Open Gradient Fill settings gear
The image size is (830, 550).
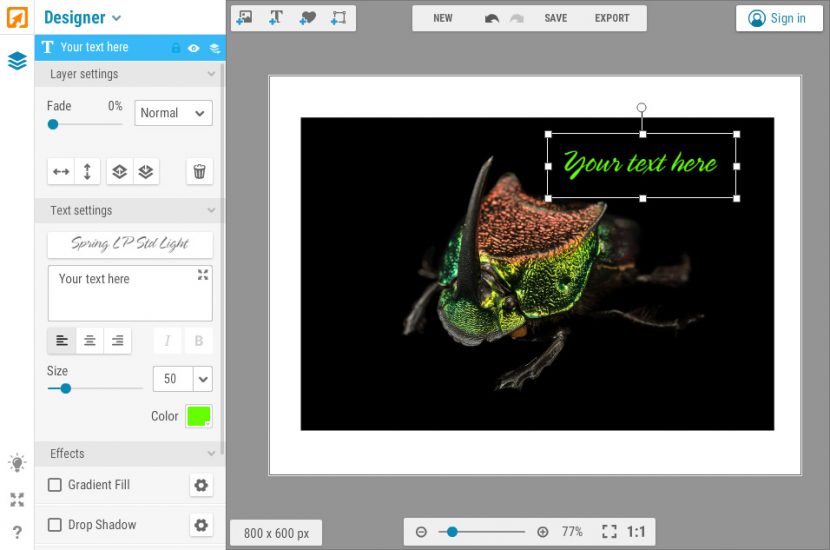[x=201, y=485]
